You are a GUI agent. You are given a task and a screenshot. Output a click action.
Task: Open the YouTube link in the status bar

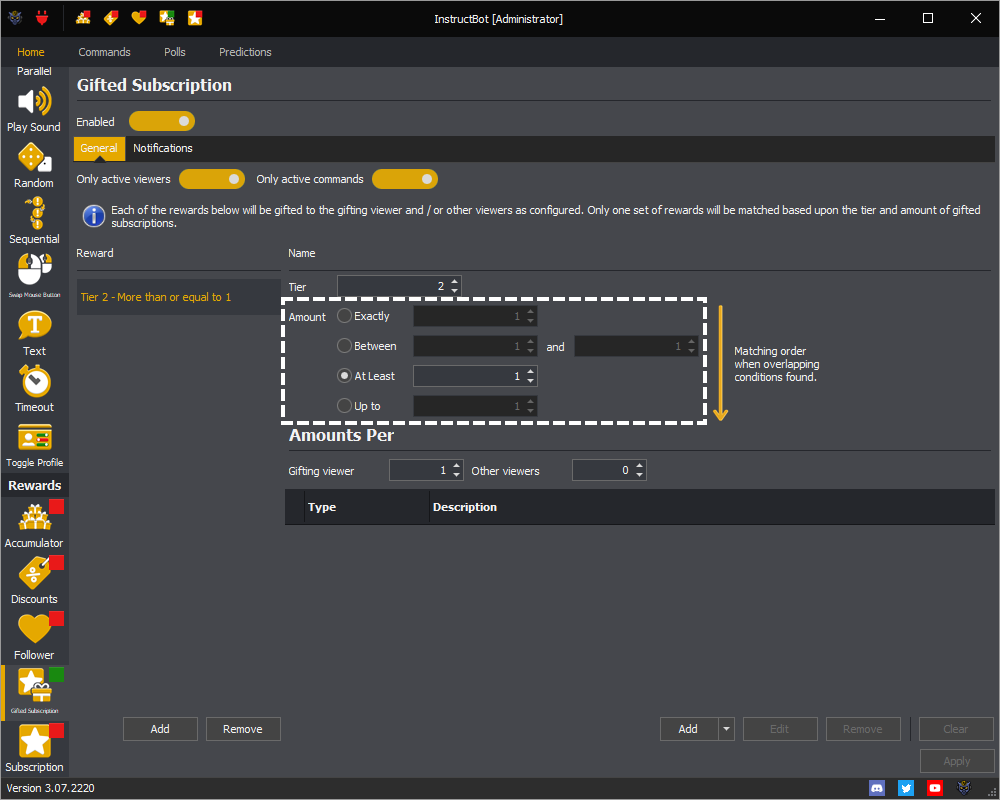click(x=935, y=788)
